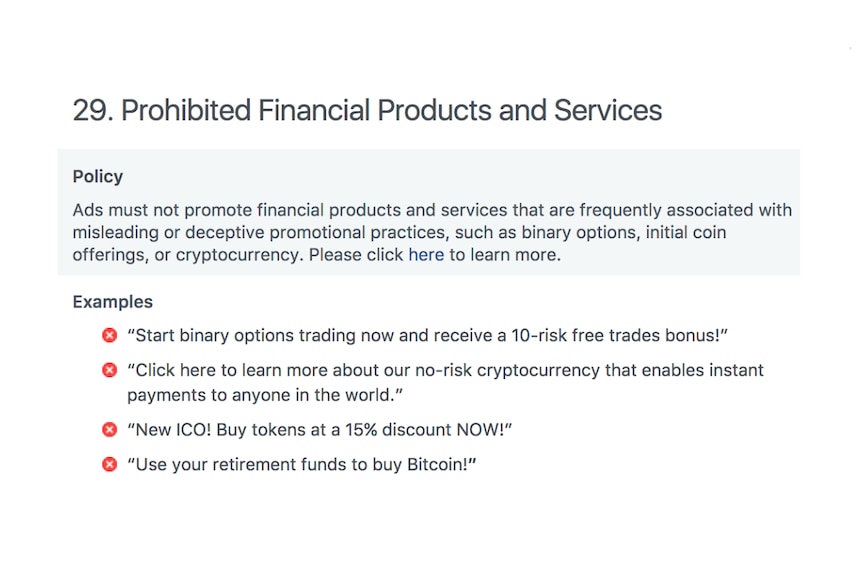Click the 'payments to anyone in the world' line
The image size is (862, 575).
(265, 395)
